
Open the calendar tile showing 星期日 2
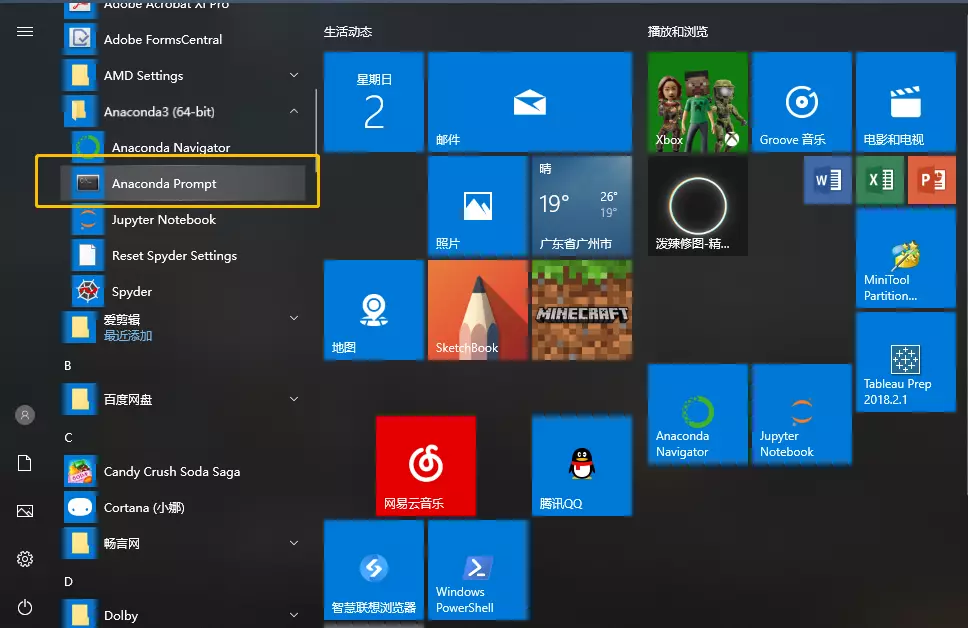click(374, 101)
